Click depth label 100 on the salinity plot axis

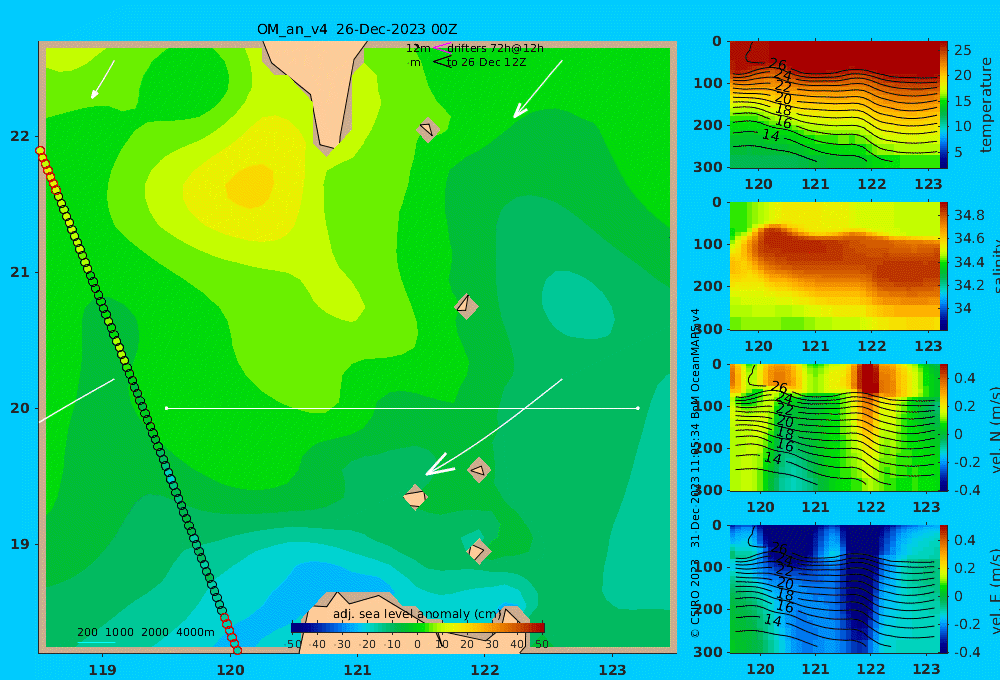point(708,244)
